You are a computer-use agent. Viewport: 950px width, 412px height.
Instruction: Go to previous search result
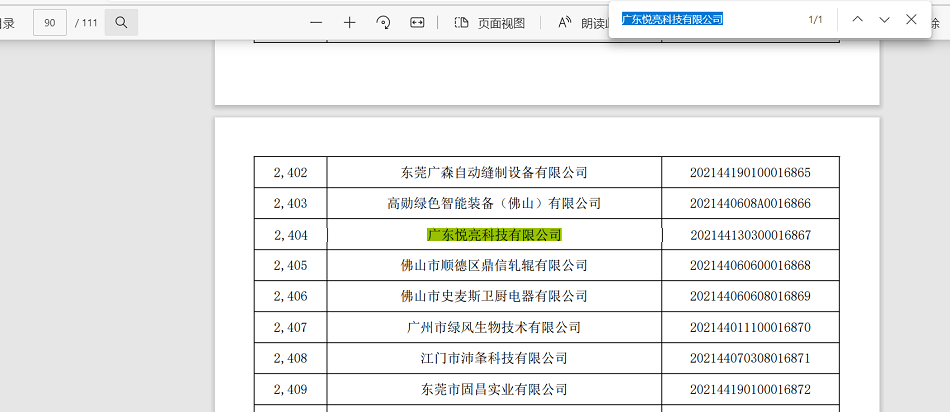point(857,19)
